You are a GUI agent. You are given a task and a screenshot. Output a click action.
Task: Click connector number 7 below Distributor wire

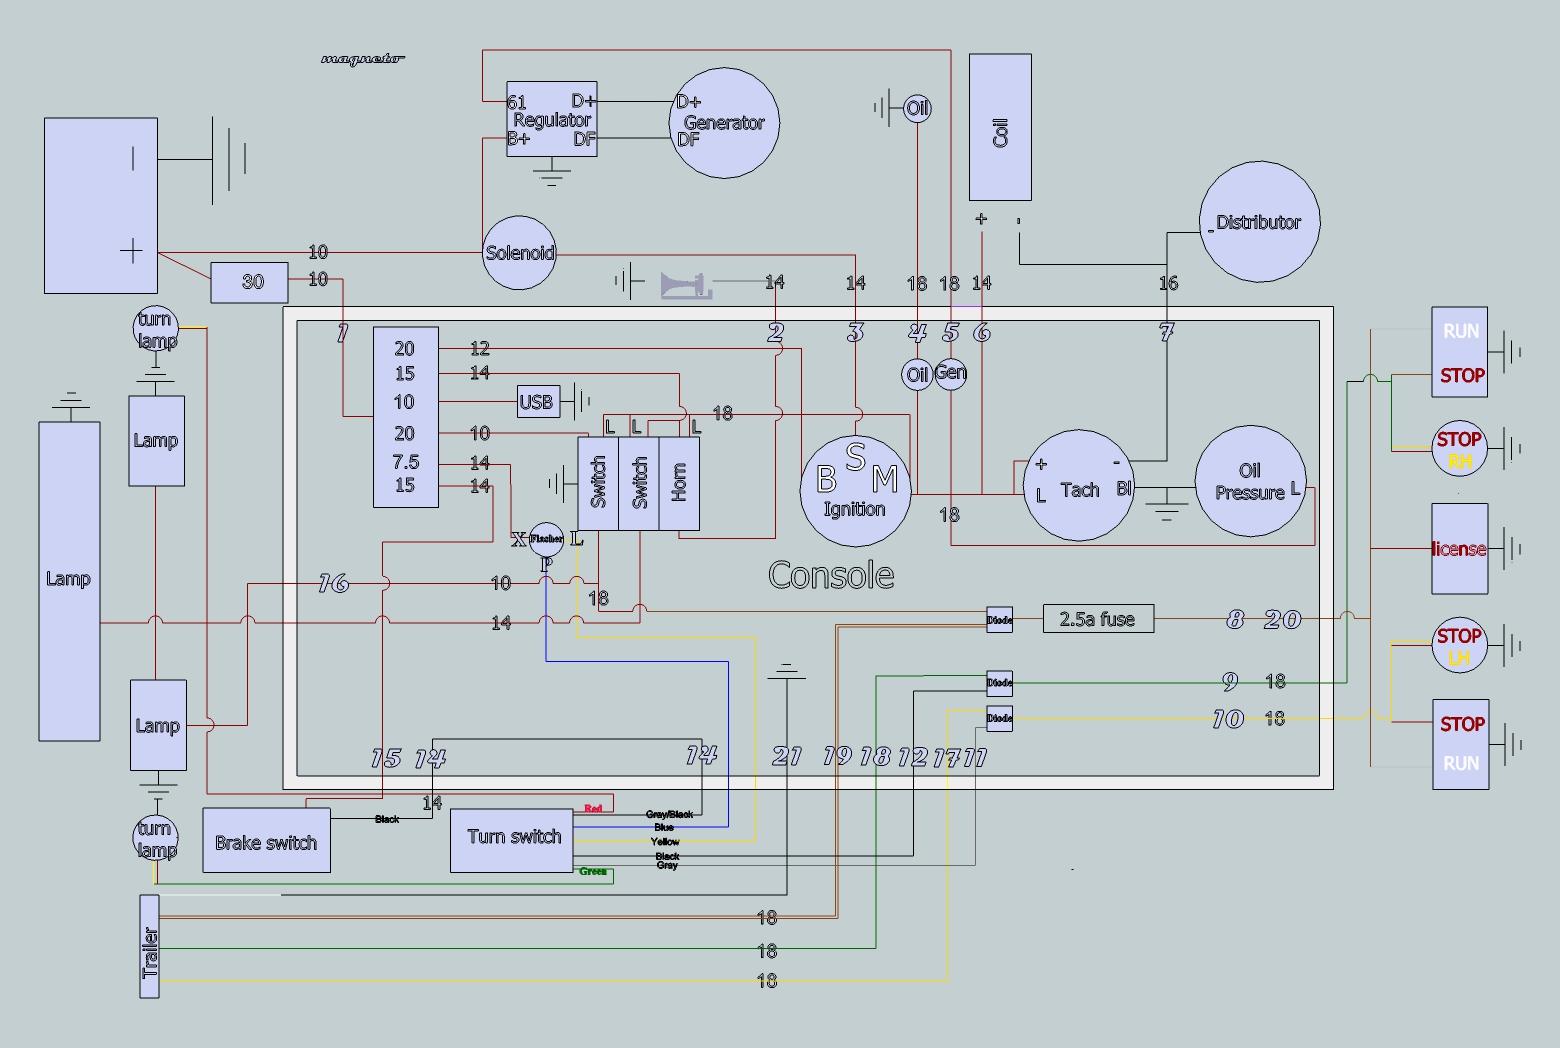click(1166, 333)
